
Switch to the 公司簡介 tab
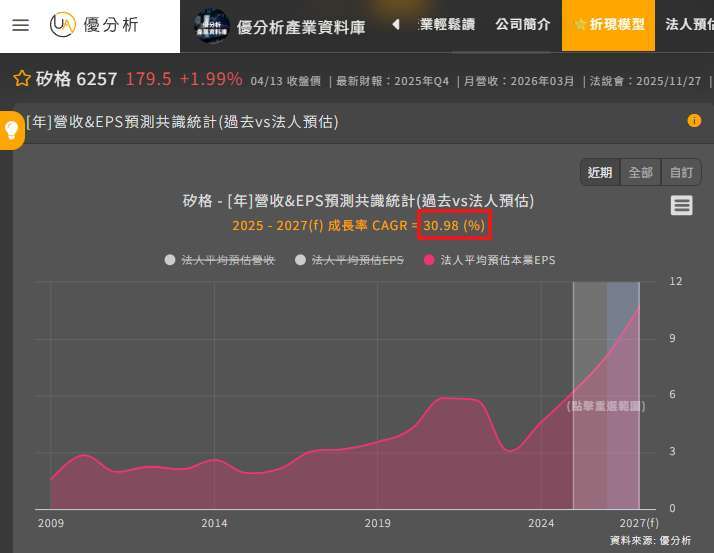pyautogui.click(x=522, y=25)
